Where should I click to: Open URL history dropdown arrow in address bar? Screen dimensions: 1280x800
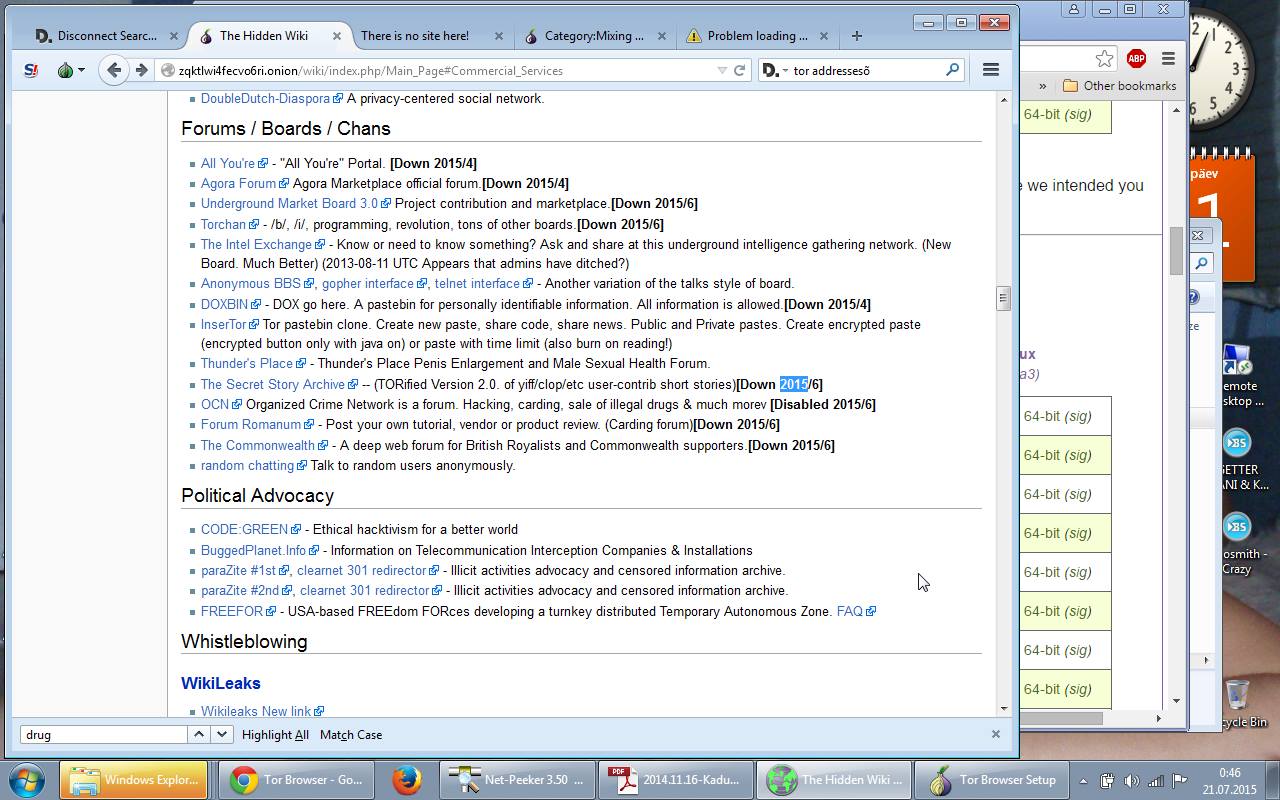click(722, 70)
